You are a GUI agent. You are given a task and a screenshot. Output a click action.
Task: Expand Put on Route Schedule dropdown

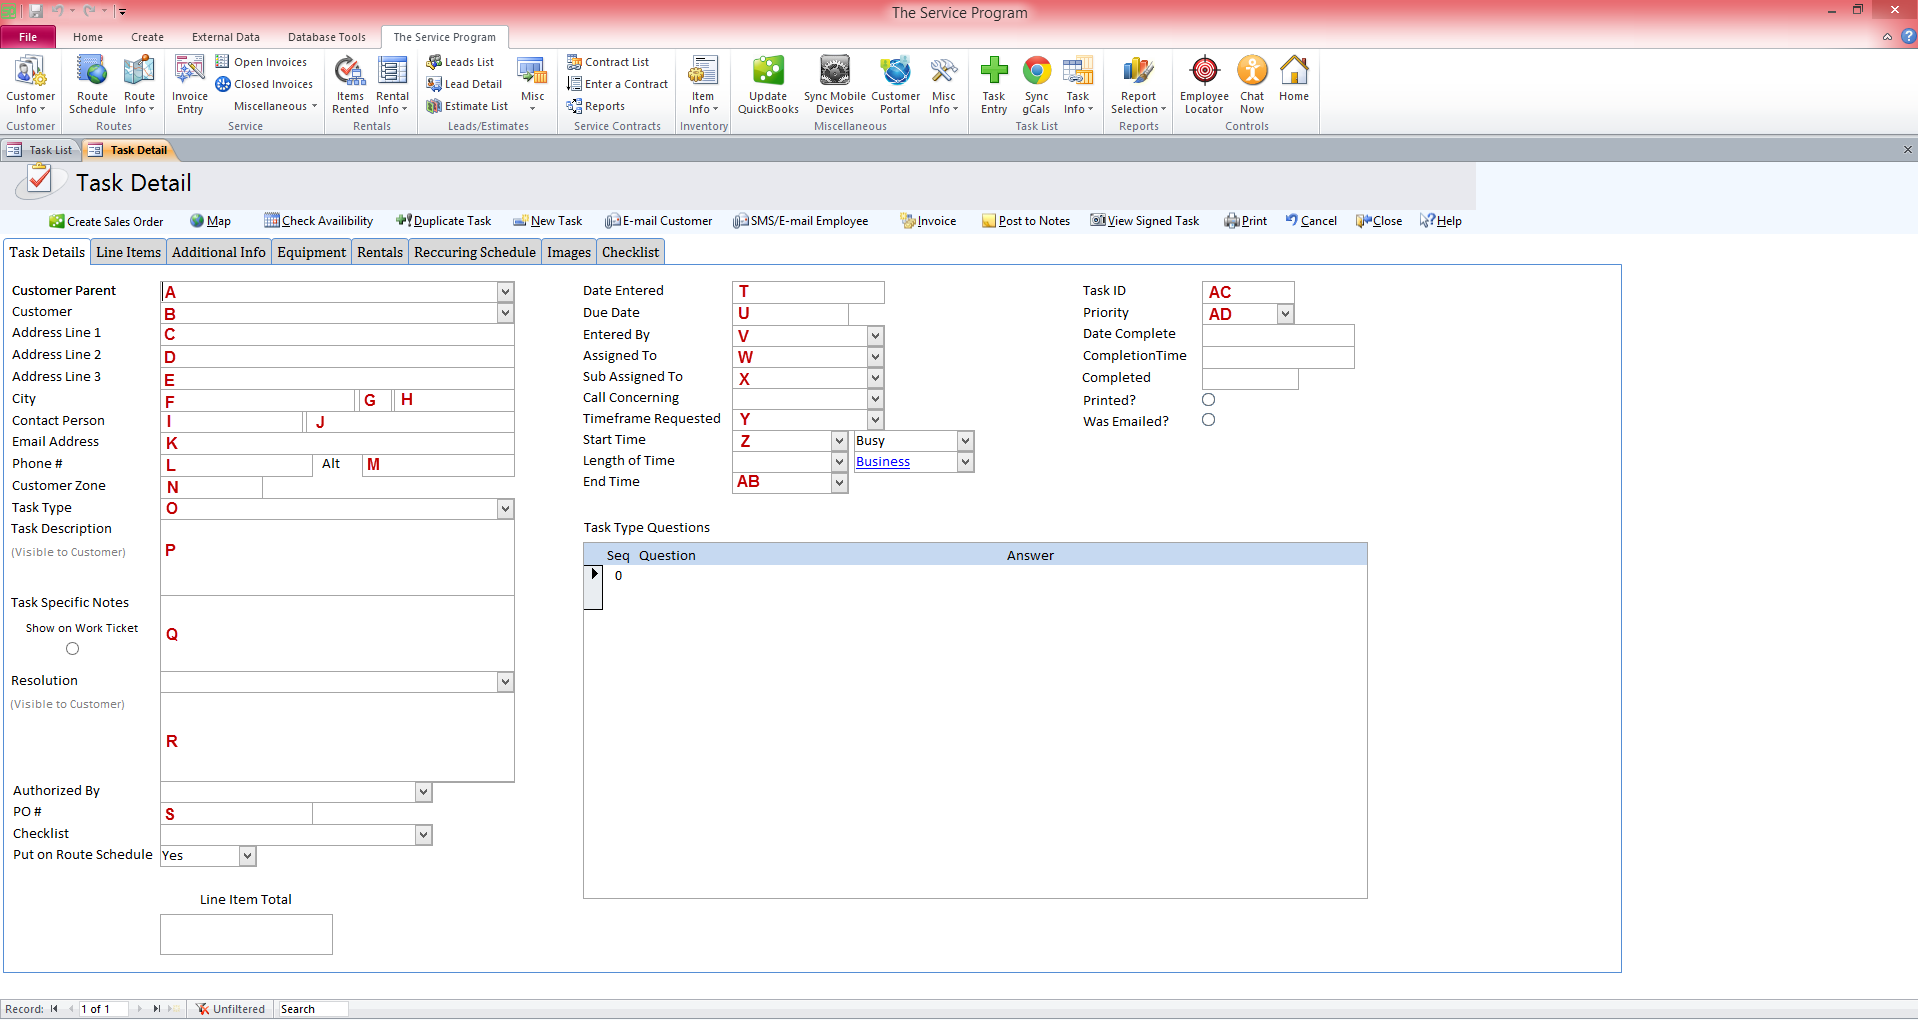click(247, 856)
